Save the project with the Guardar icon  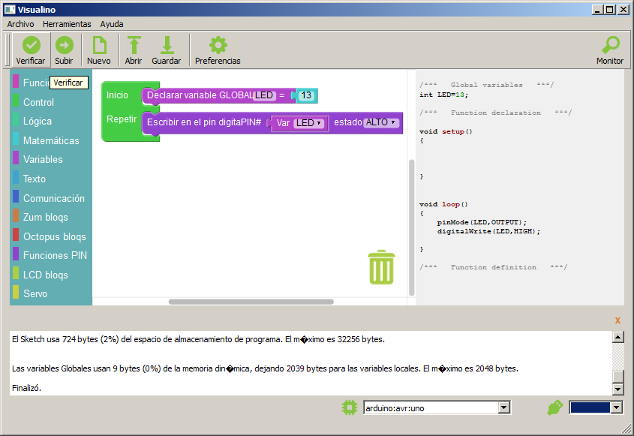pyautogui.click(x=167, y=45)
